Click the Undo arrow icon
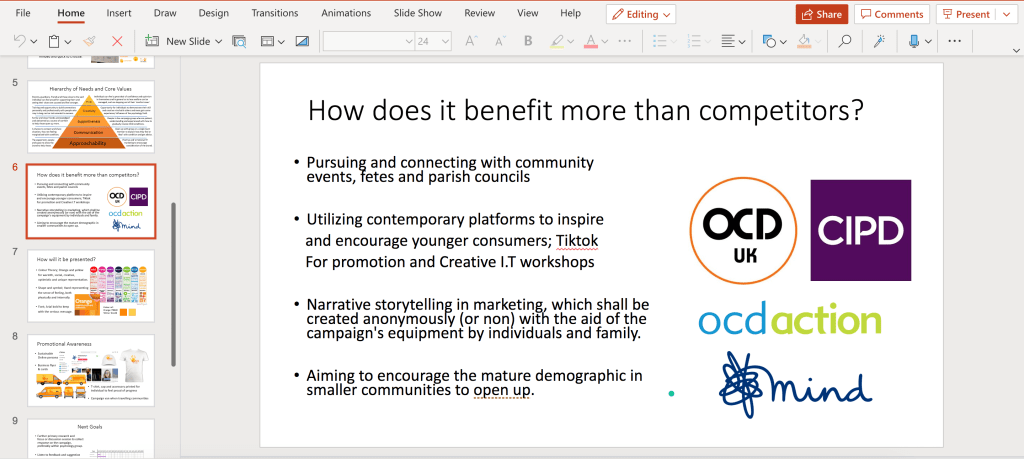1024x459 pixels. click(19, 41)
